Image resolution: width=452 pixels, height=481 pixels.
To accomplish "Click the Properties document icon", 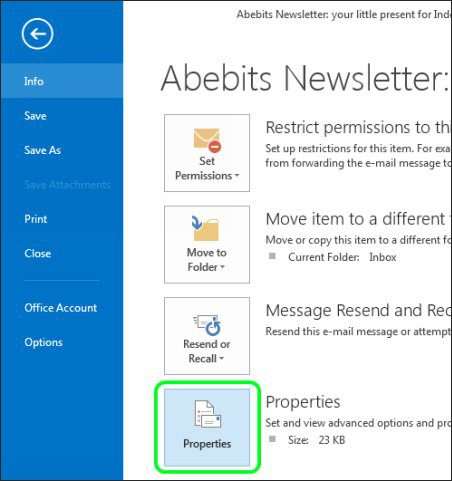I will pyautogui.click(x=208, y=414).
